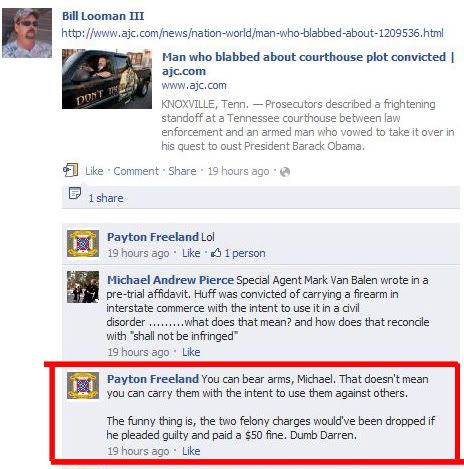Screen dimensions: 464x469
Task: Click the Bill Looman III name link
Action: coord(103,16)
